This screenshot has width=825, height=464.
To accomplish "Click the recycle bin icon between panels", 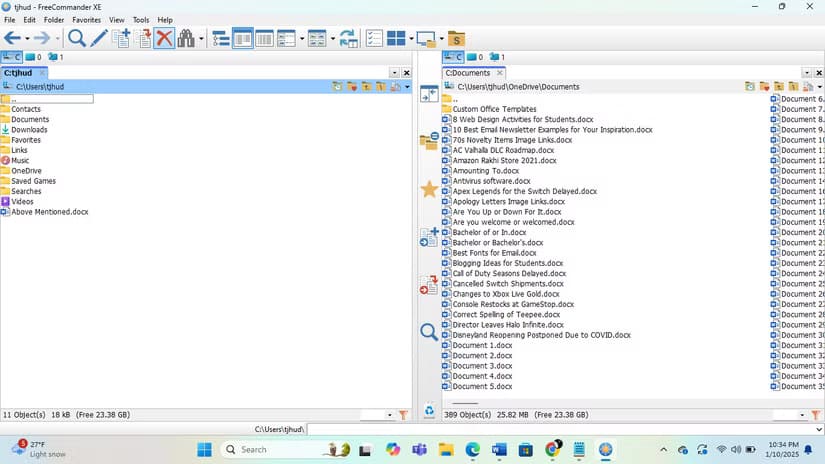I will click(x=429, y=410).
